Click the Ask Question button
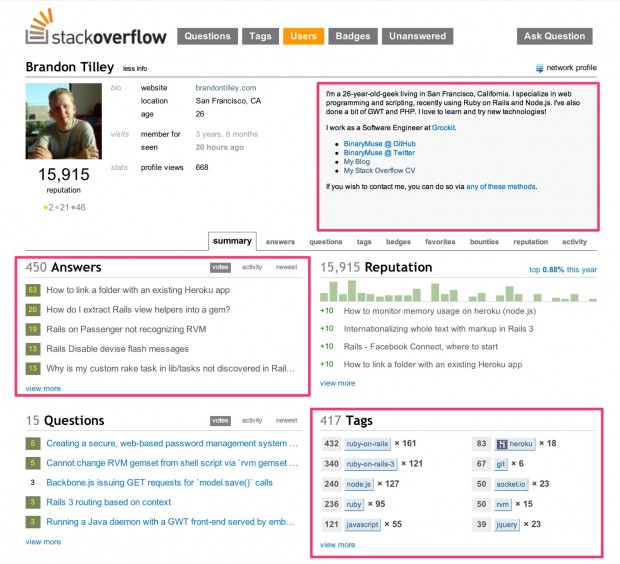 (x=554, y=36)
